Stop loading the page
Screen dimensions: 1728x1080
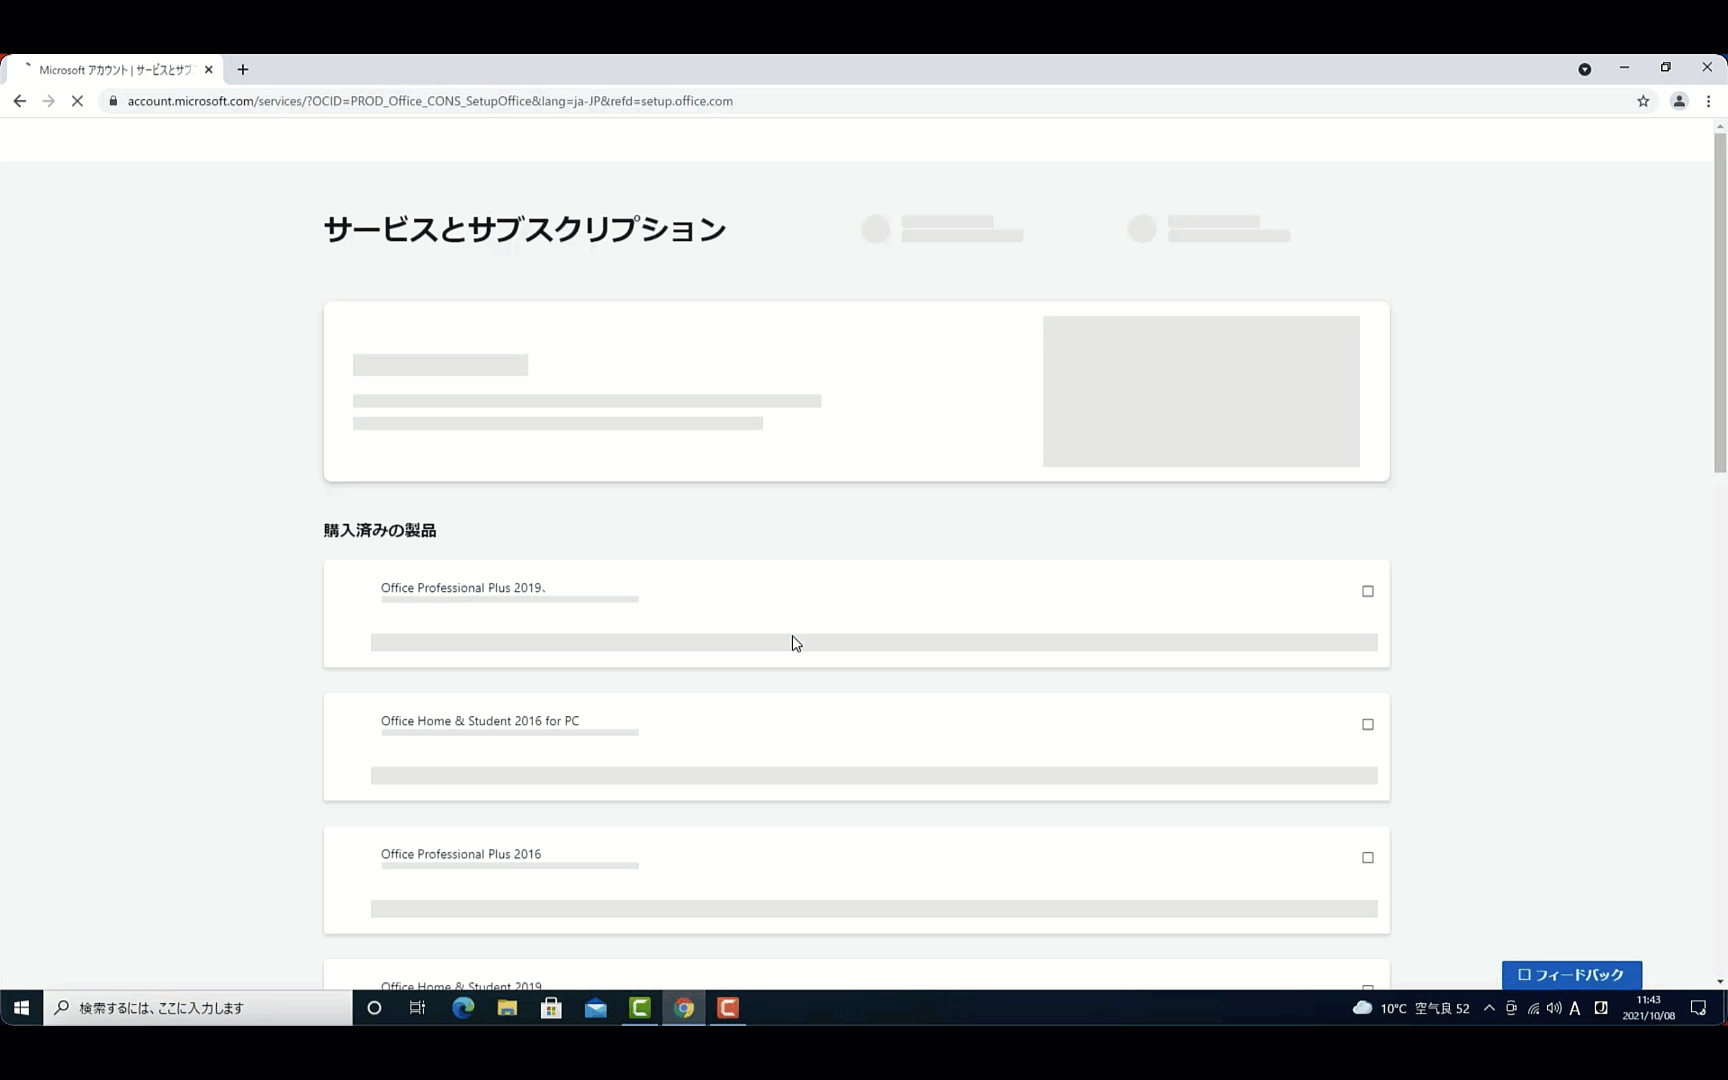(77, 101)
